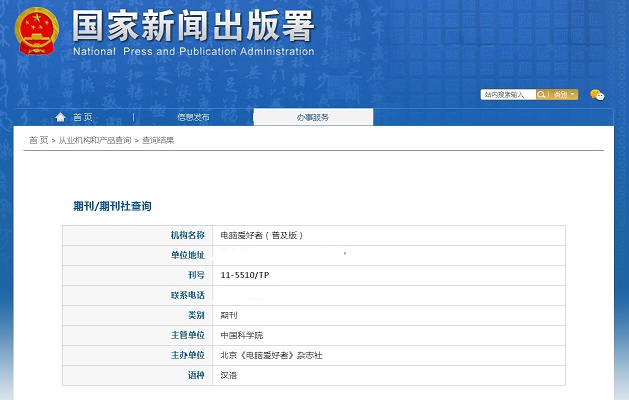Go to 首页 in the breadcrumb
Viewport: 629px width, 400px height.
(x=38, y=140)
